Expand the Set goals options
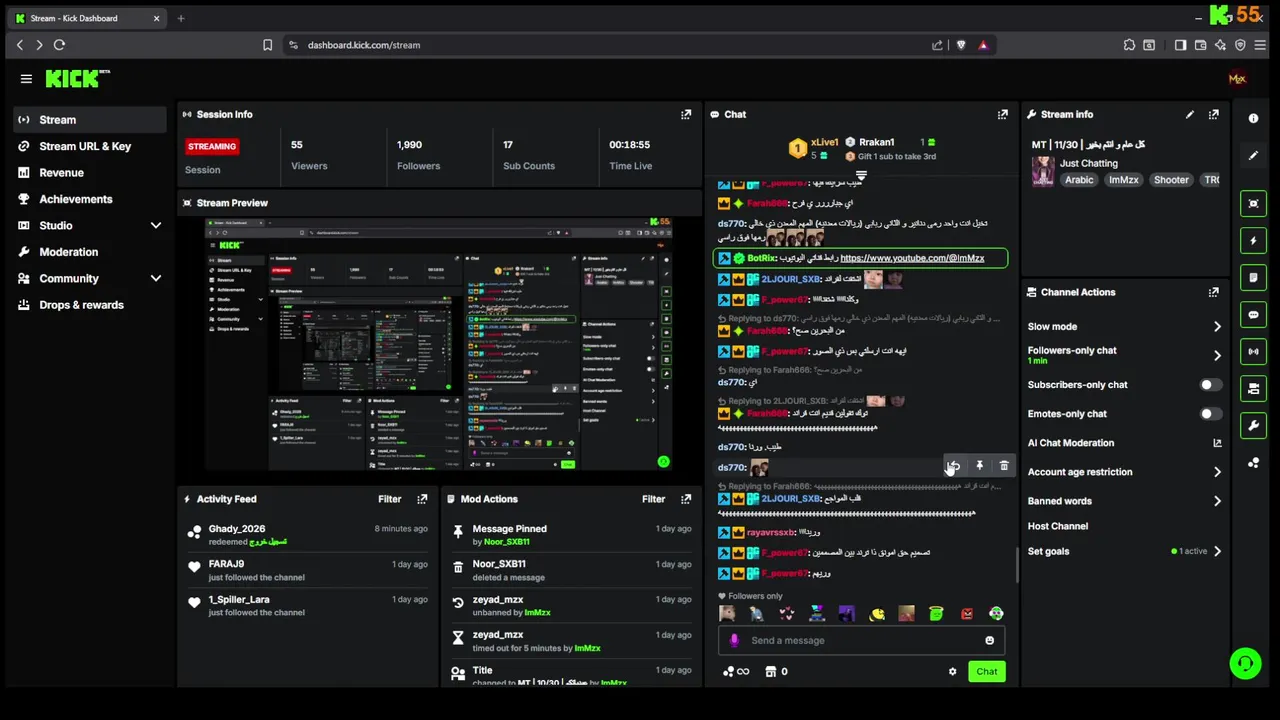This screenshot has height=720, width=1280. [1217, 552]
